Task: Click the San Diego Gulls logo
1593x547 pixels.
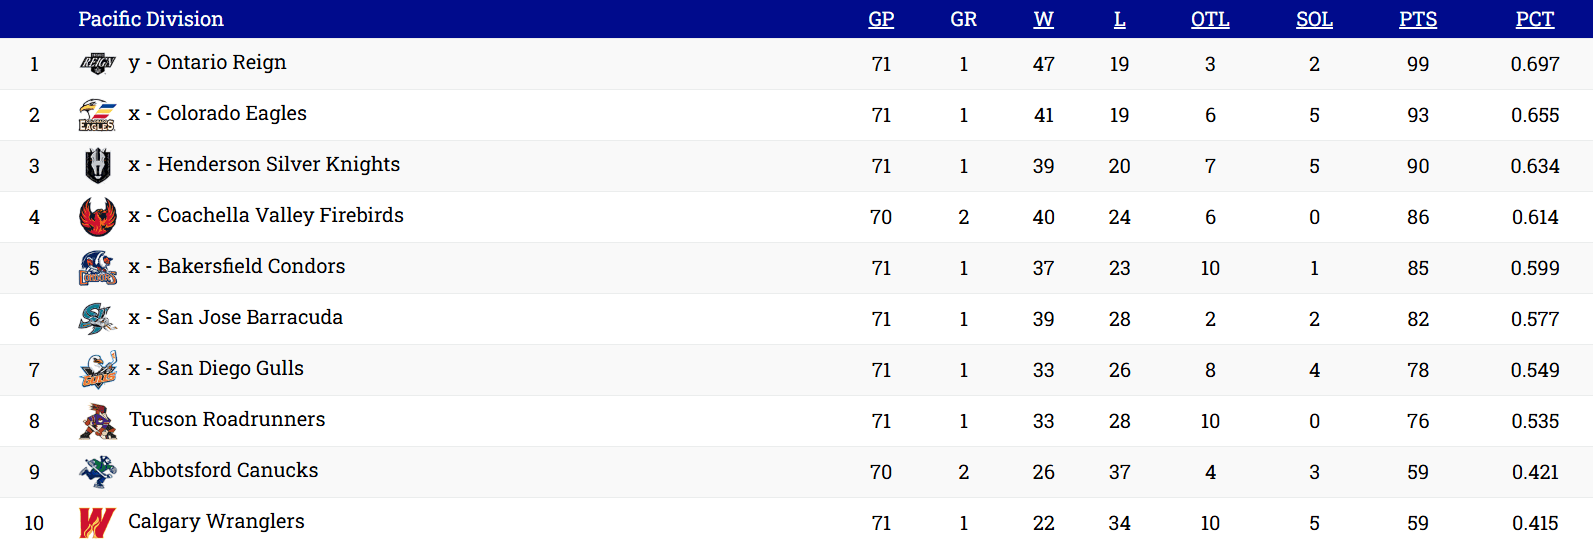Action: [97, 370]
